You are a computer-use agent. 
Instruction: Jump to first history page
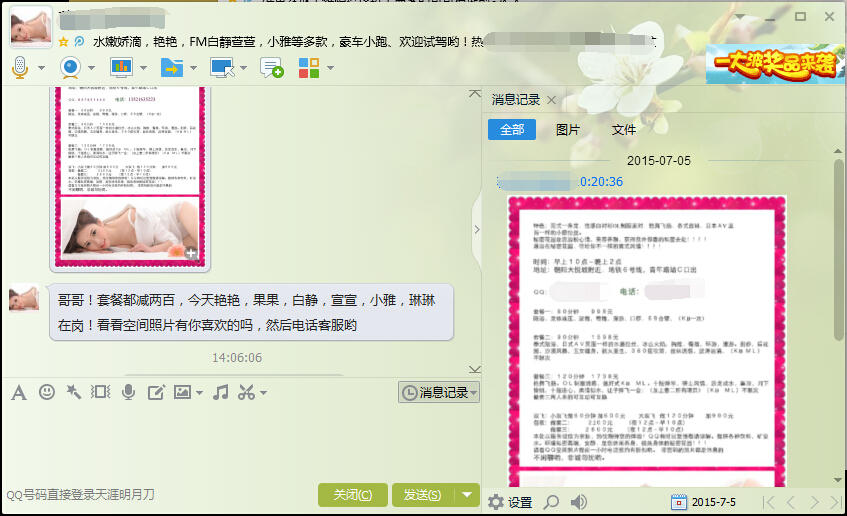(768, 502)
